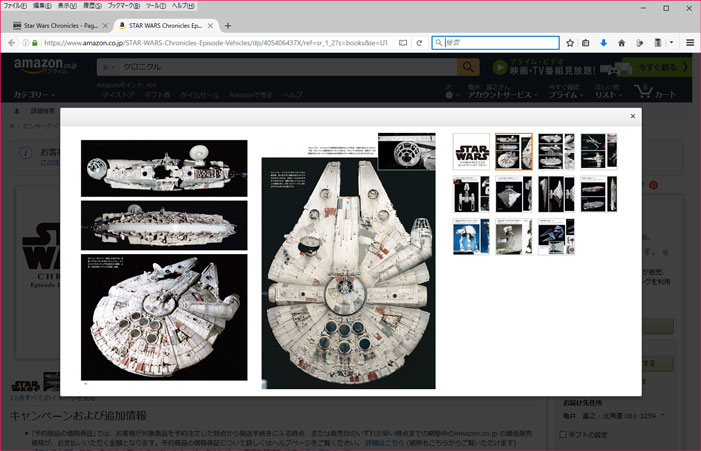Select the Star Destroyer thumbnail
This screenshot has width=701, height=451.
[x=514, y=194]
